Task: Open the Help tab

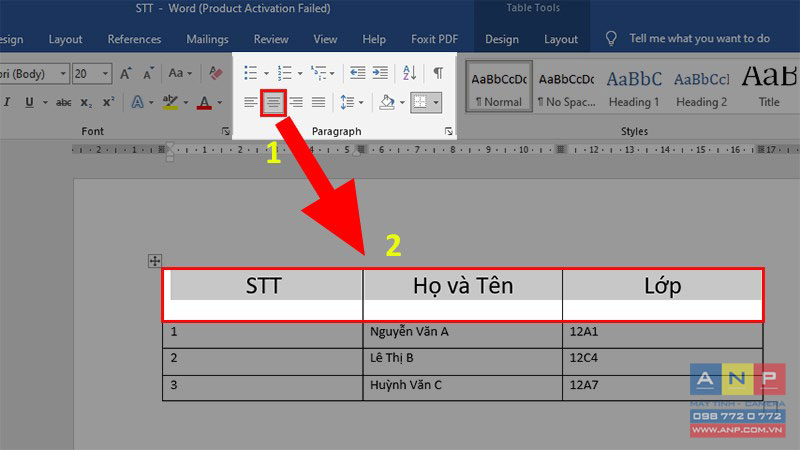Action: pos(374,39)
